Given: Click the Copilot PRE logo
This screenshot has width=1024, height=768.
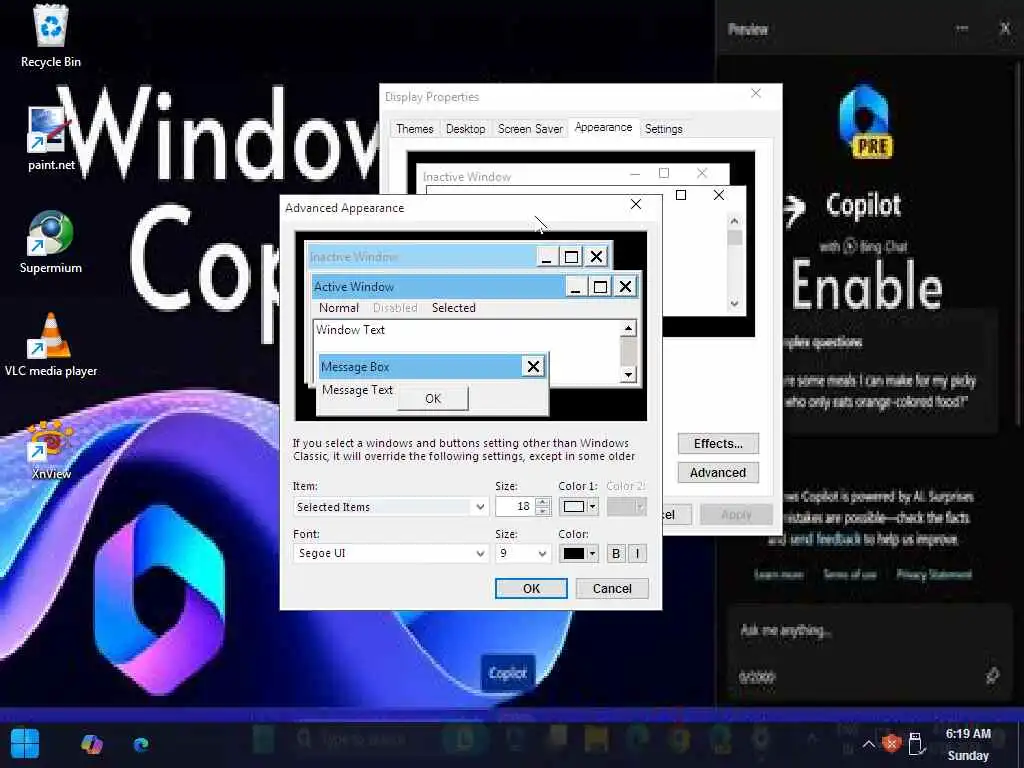Looking at the screenshot, I should pyautogui.click(x=865, y=122).
